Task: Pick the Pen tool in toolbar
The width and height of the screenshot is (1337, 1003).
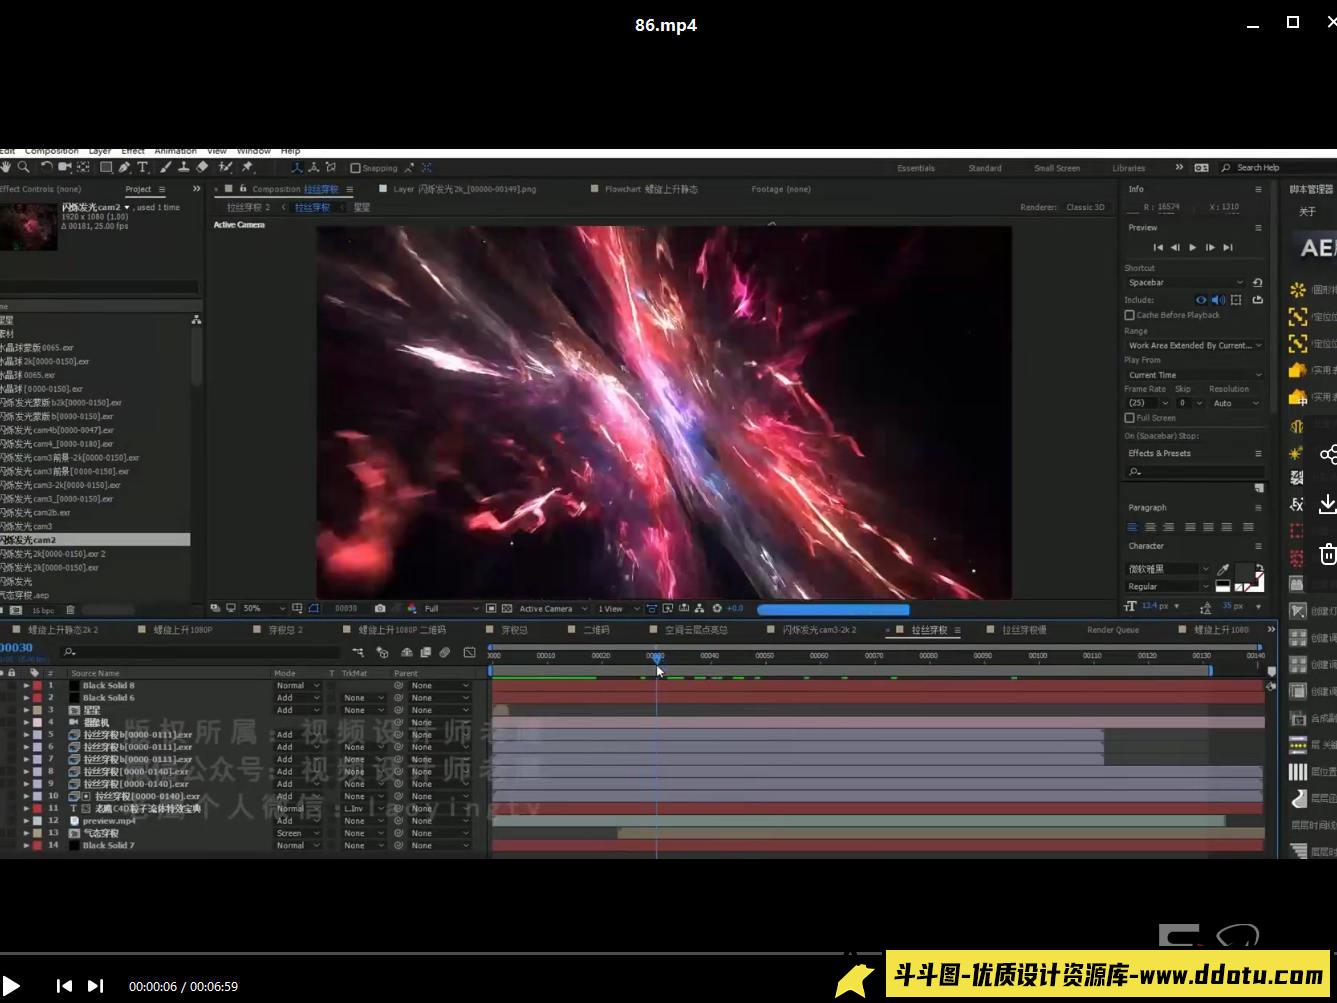Action: (x=124, y=167)
